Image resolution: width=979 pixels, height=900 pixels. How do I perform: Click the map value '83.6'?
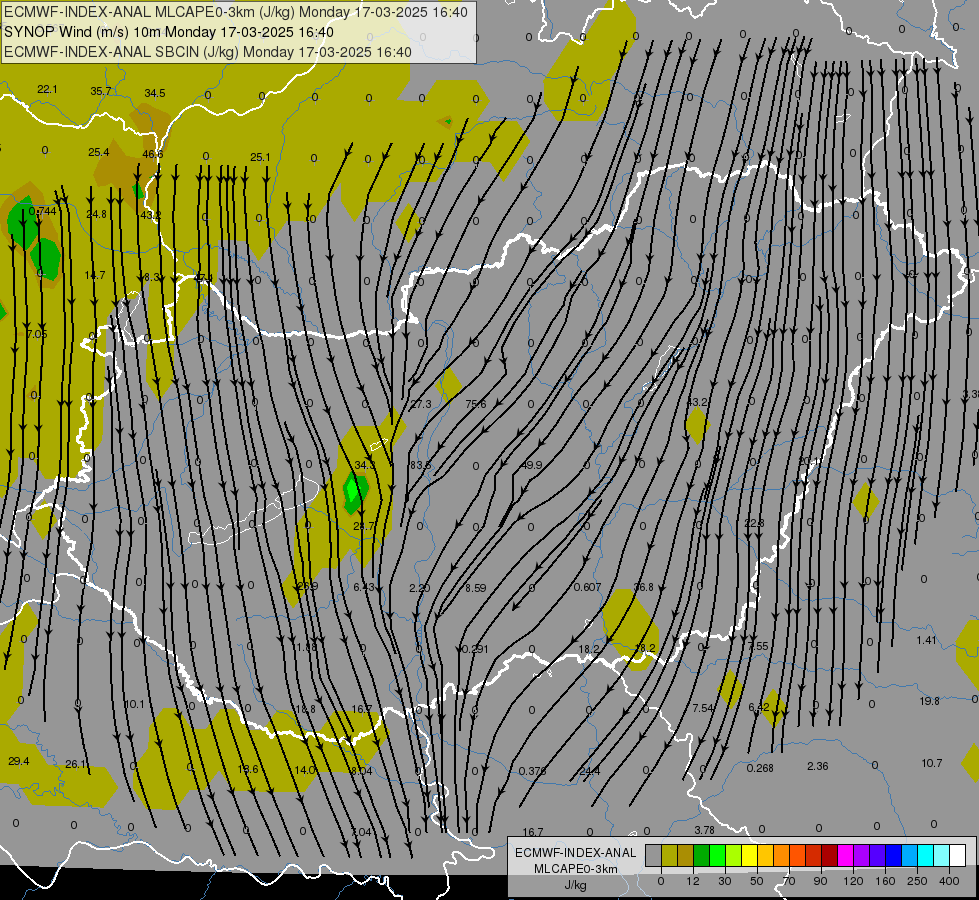pyautogui.click(x=421, y=465)
